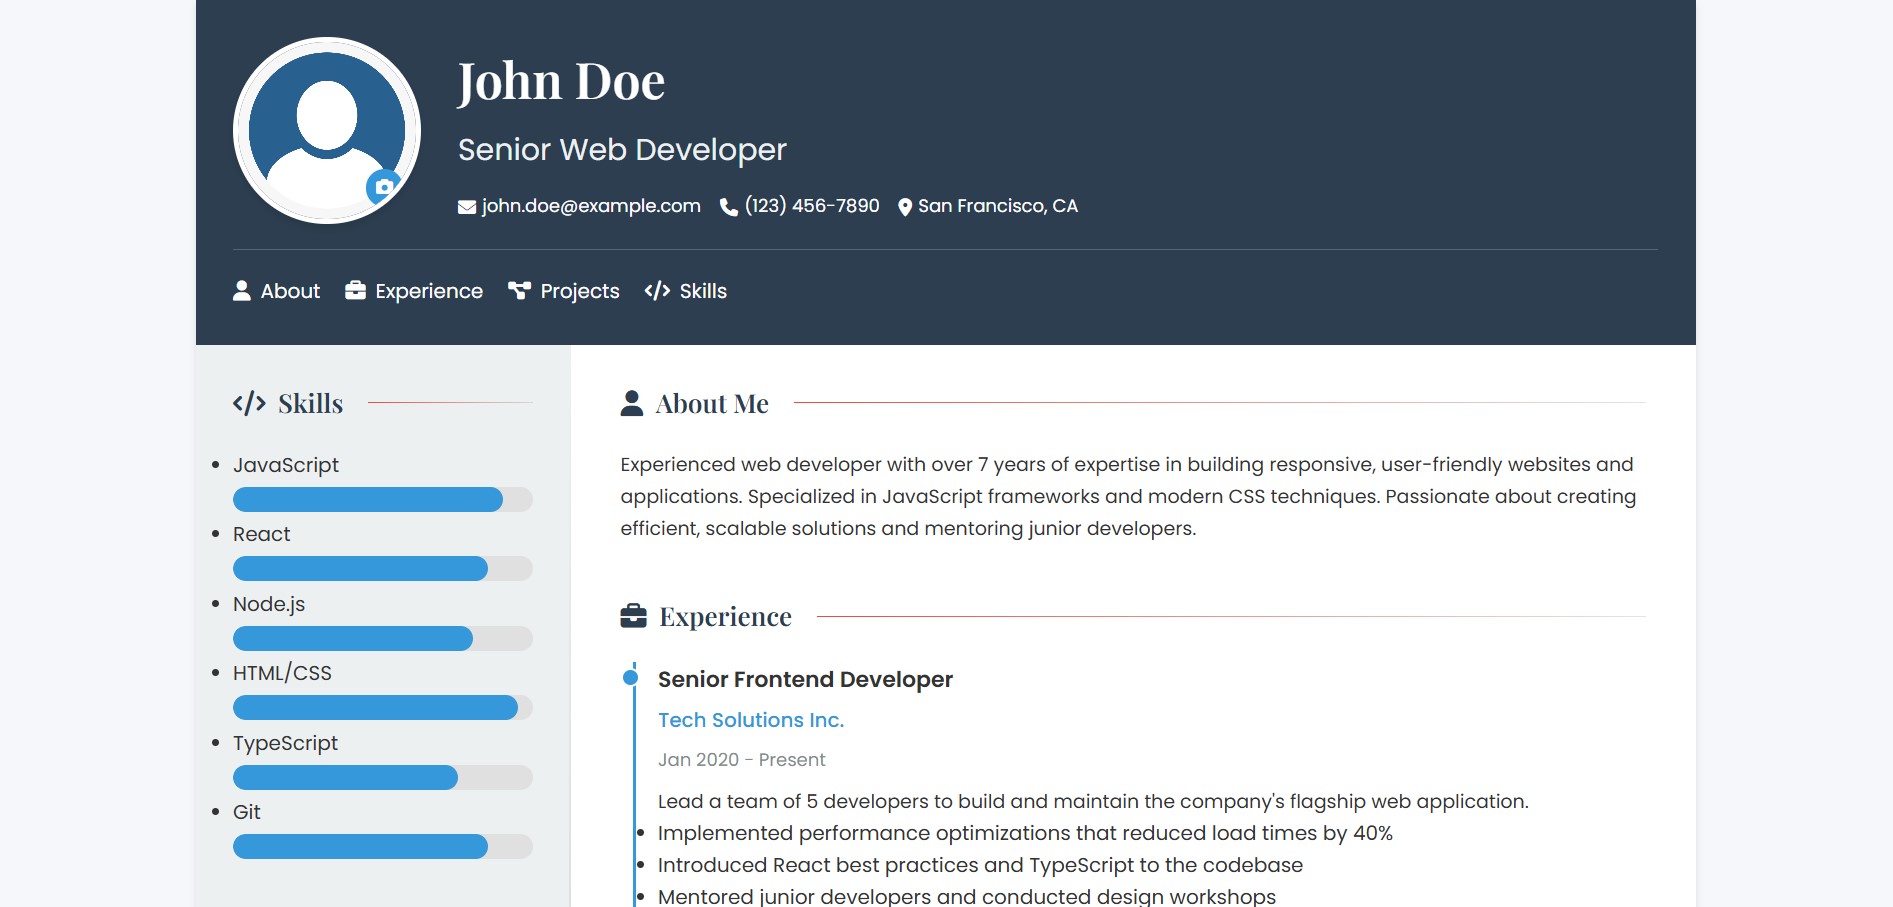Click the envelope email icon
The width and height of the screenshot is (1893, 907).
(467, 207)
